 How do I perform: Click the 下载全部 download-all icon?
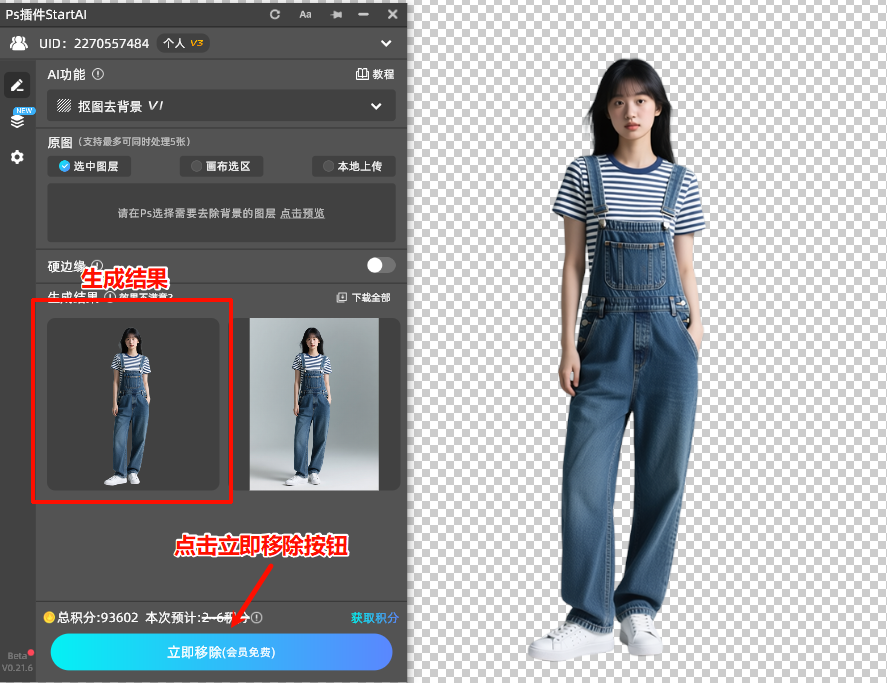click(341, 296)
